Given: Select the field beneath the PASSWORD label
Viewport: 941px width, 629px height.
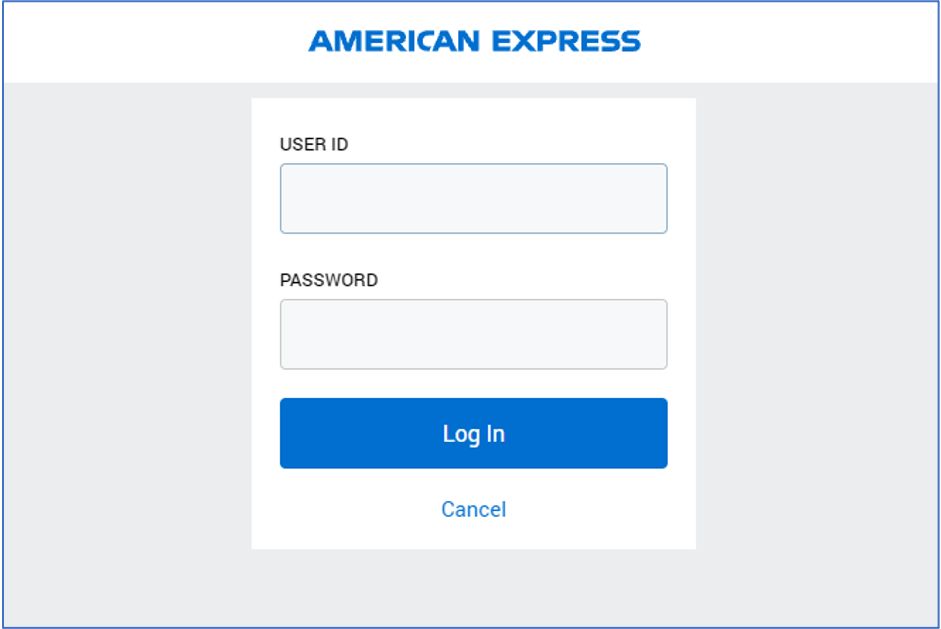Looking at the screenshot, I should (473, 334).
